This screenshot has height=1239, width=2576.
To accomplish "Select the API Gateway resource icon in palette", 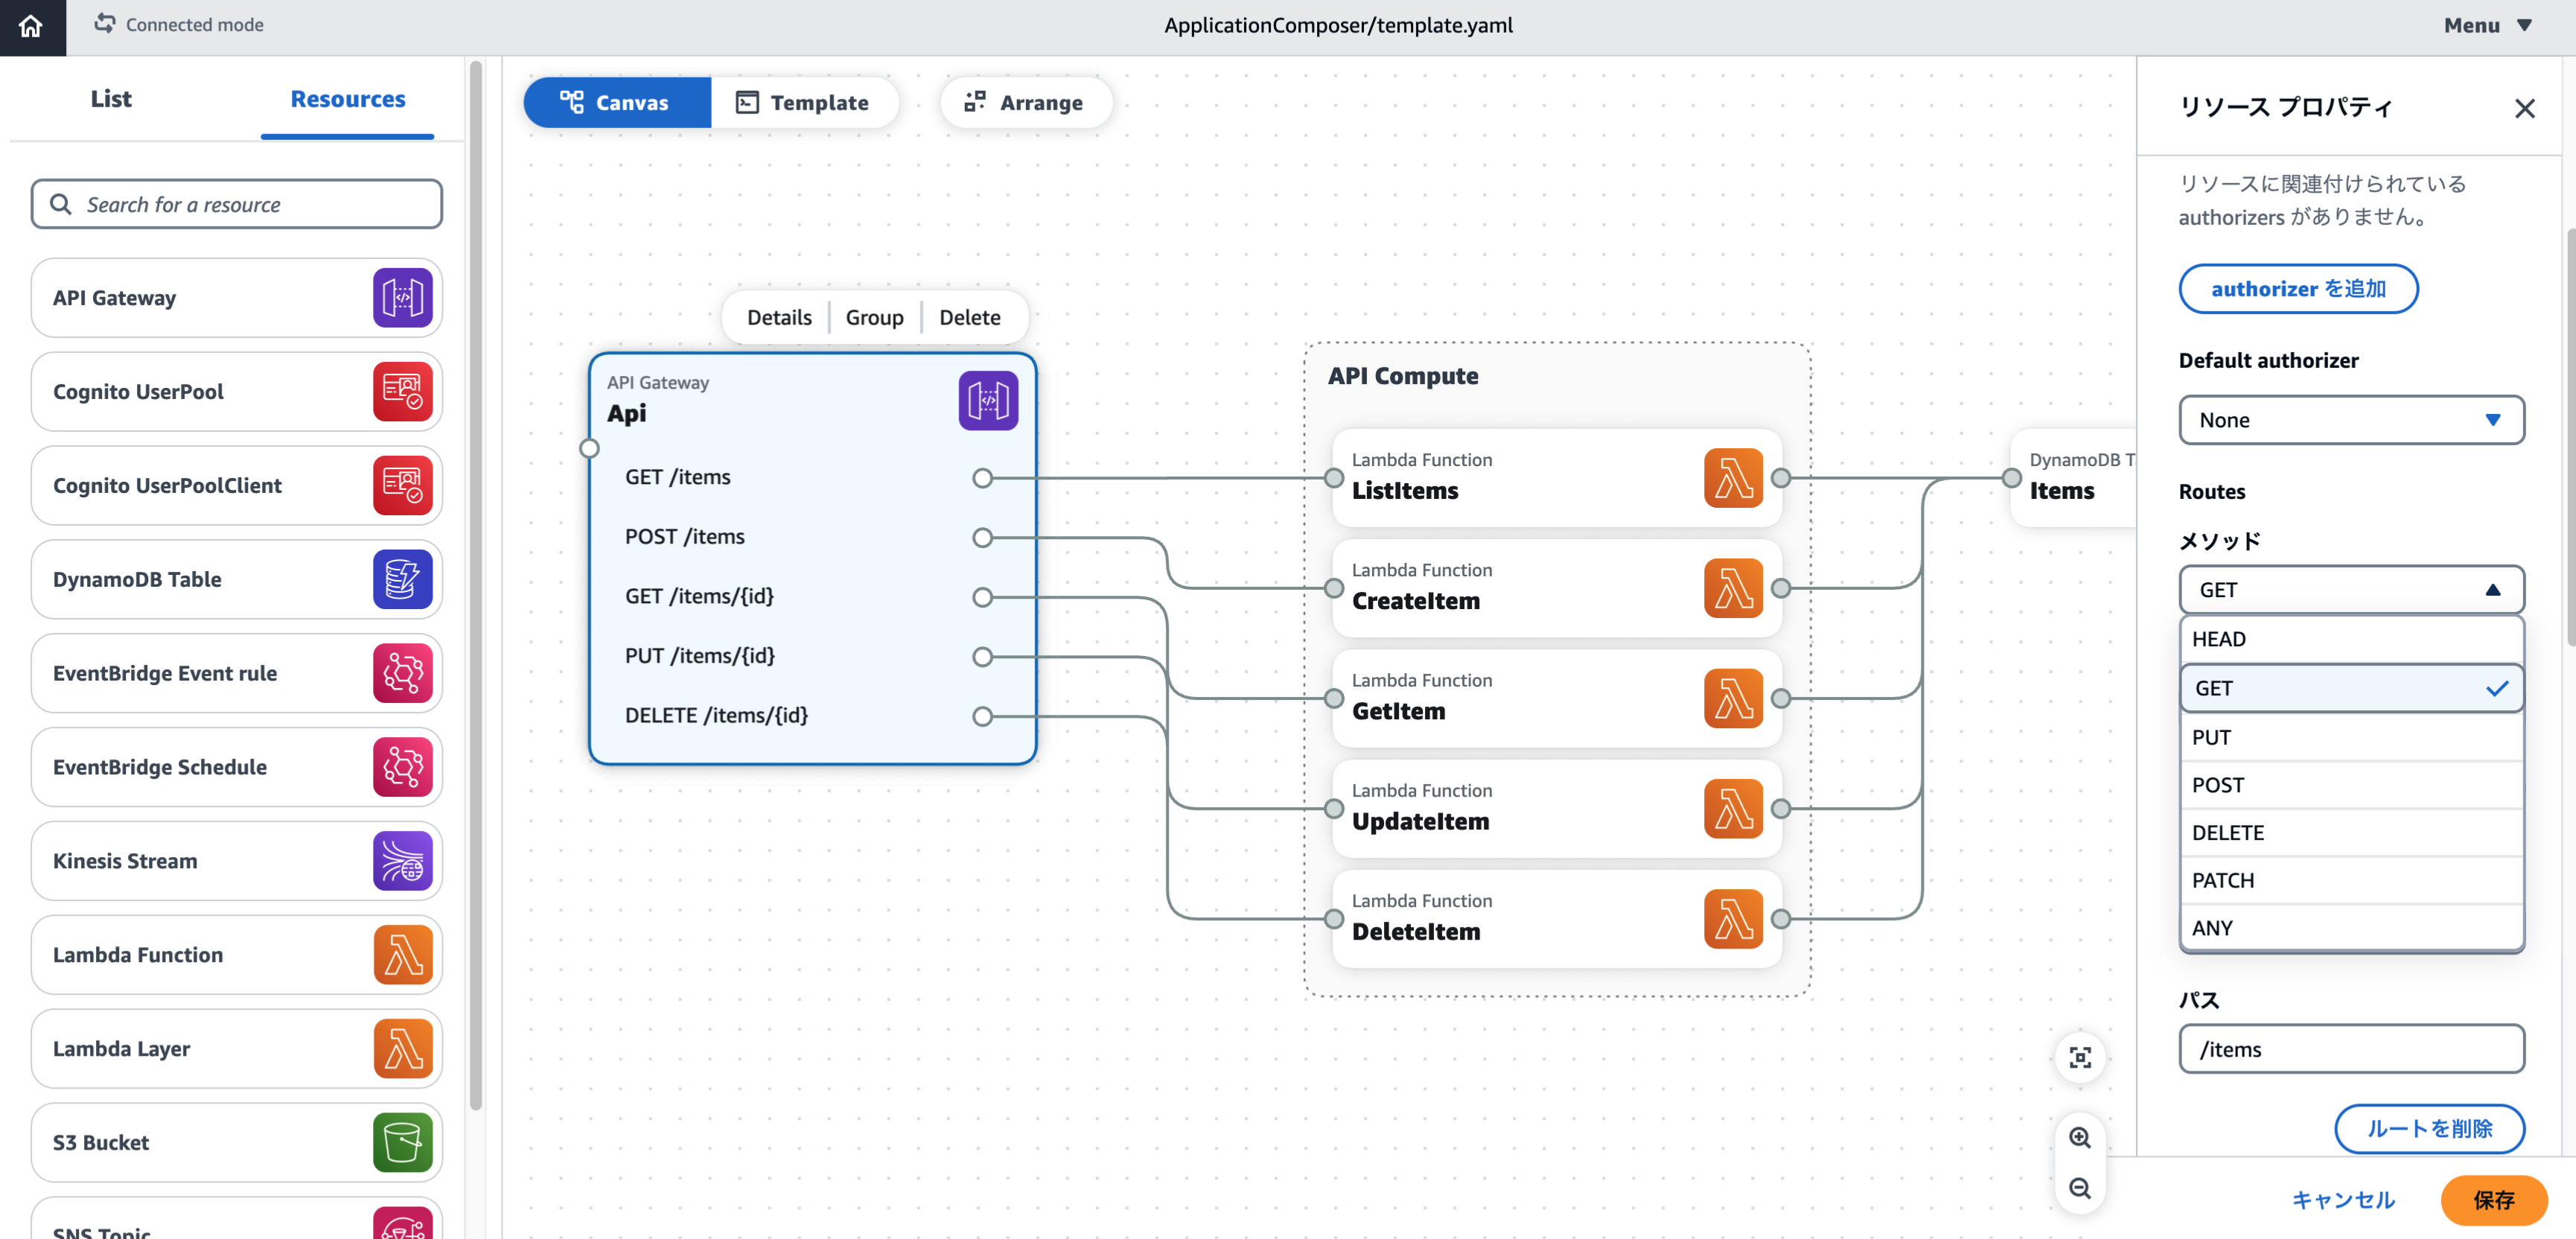I will pos(402,297).
